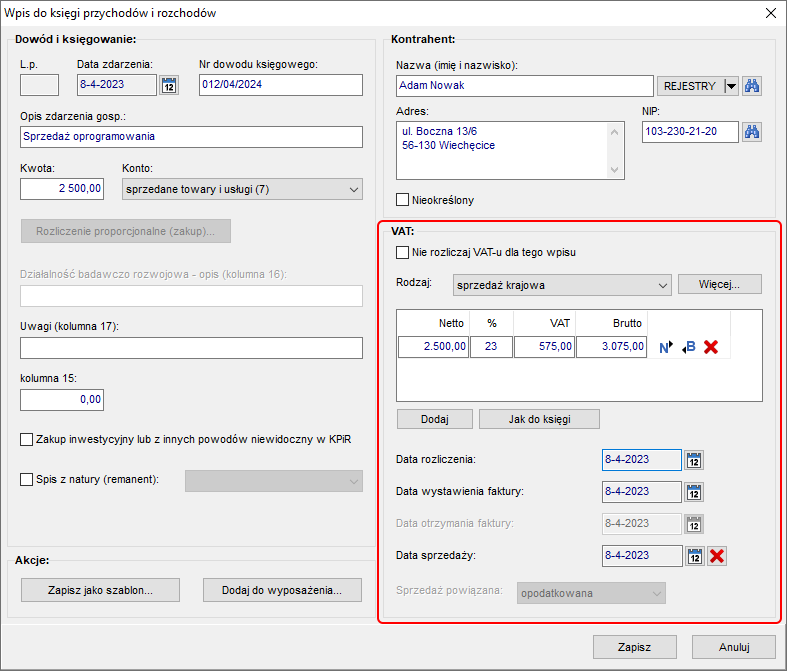This screenshot has width=787, height=671.
Task: Click the N netto recalculation icon
Action: click(666, 347)
